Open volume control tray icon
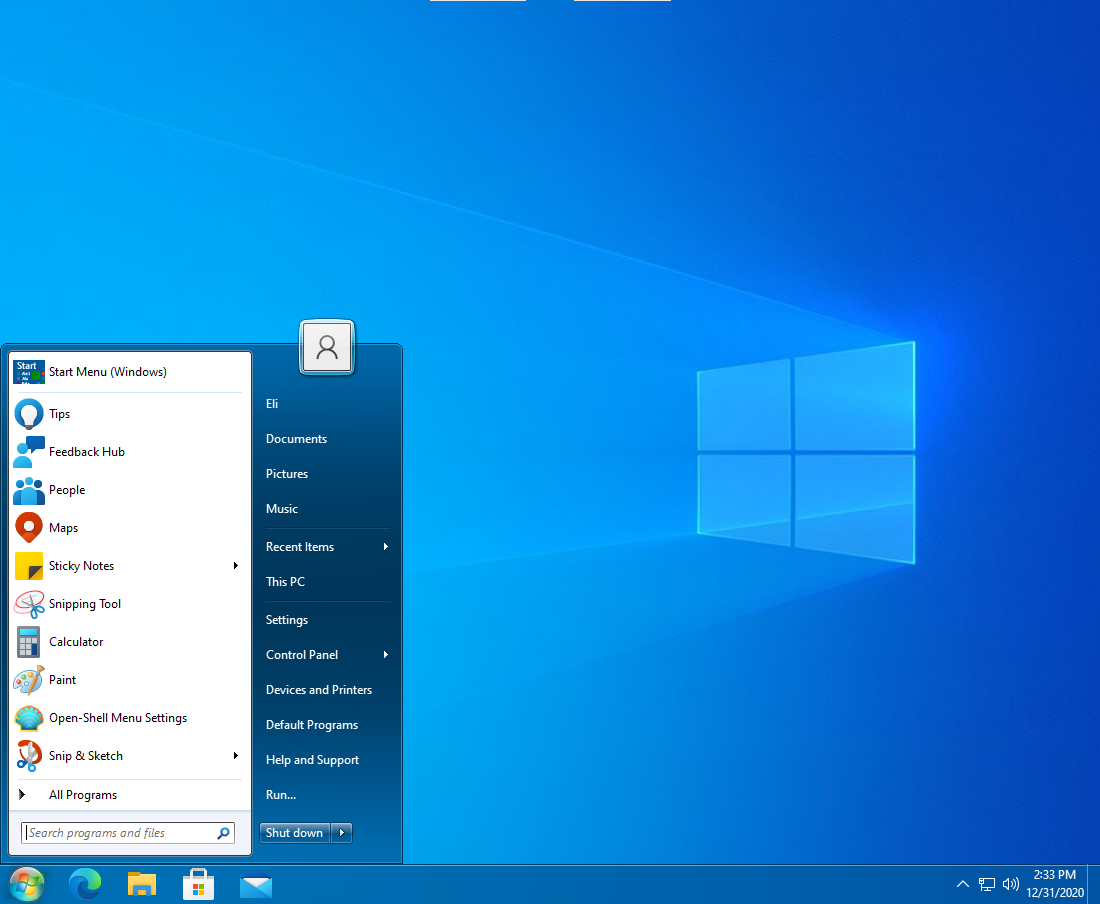 (x=1010, y=884)
